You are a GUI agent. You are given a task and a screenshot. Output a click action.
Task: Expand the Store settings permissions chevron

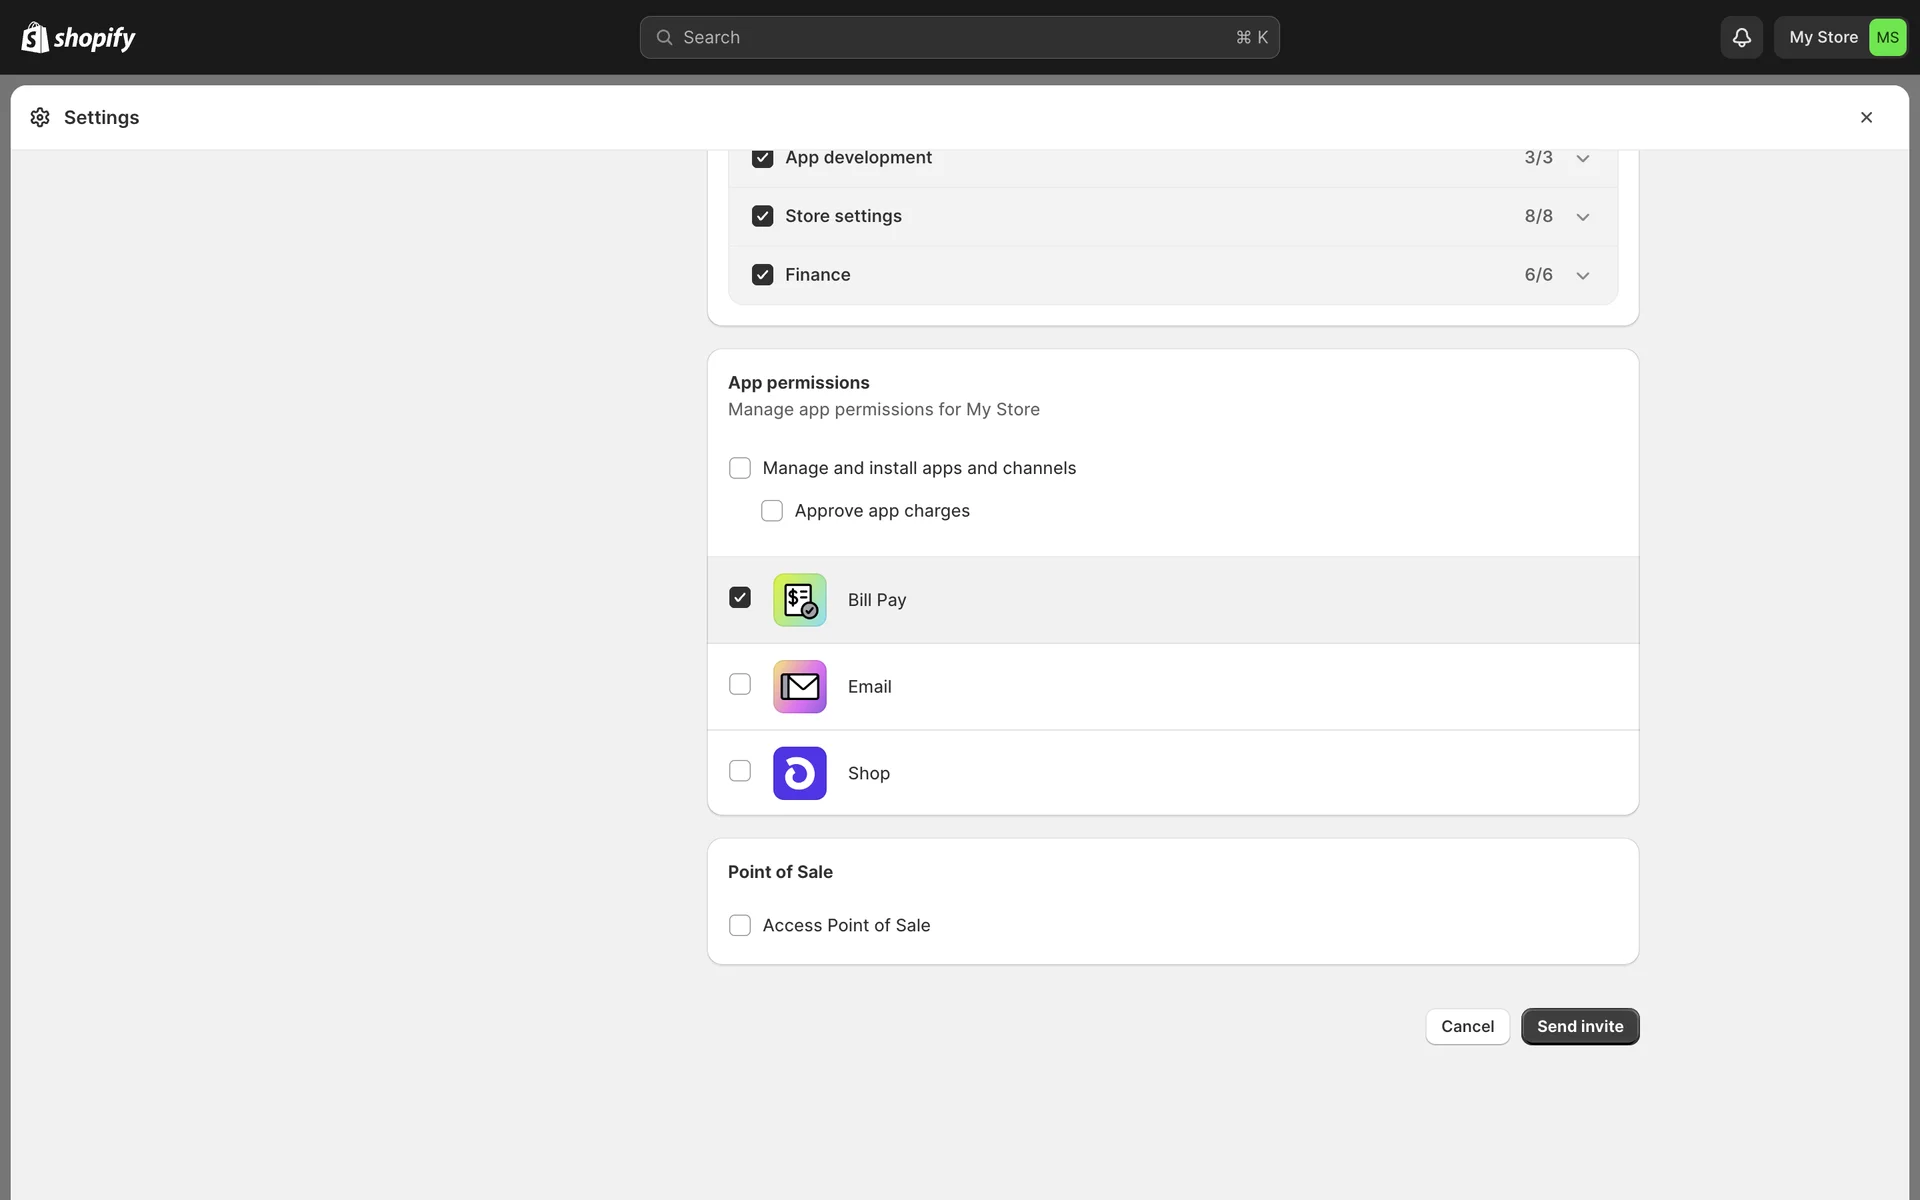[1582, 217]
